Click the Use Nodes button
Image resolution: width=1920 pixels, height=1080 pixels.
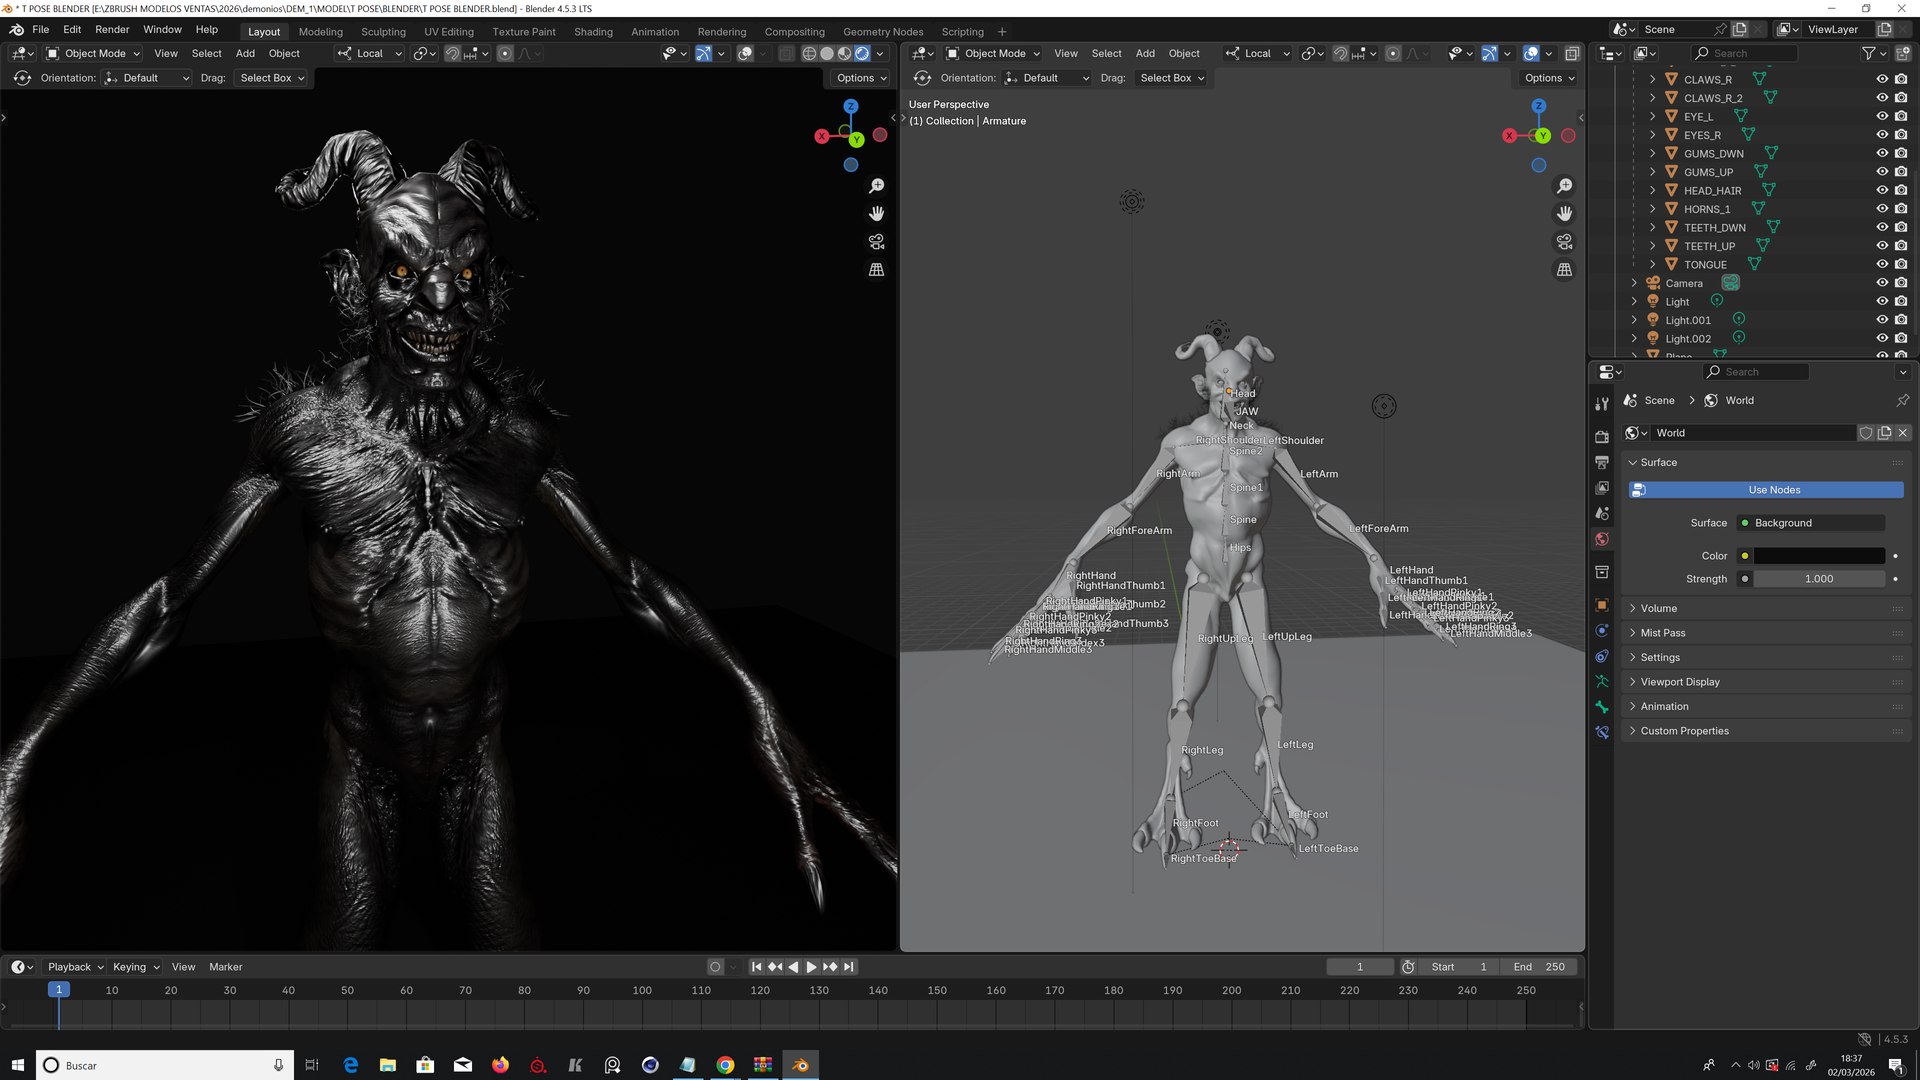tap(1766, 490)
